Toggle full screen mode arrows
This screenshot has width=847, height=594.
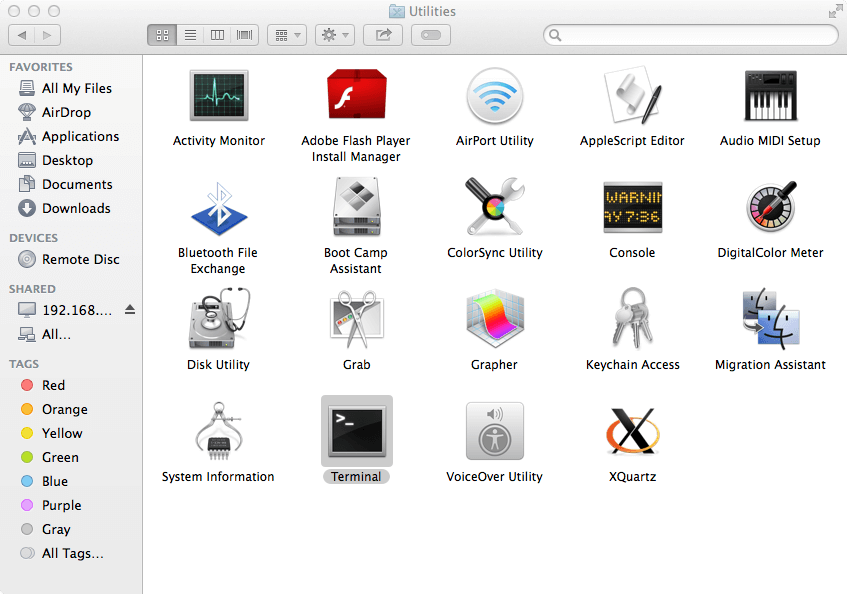click(835, 11)
